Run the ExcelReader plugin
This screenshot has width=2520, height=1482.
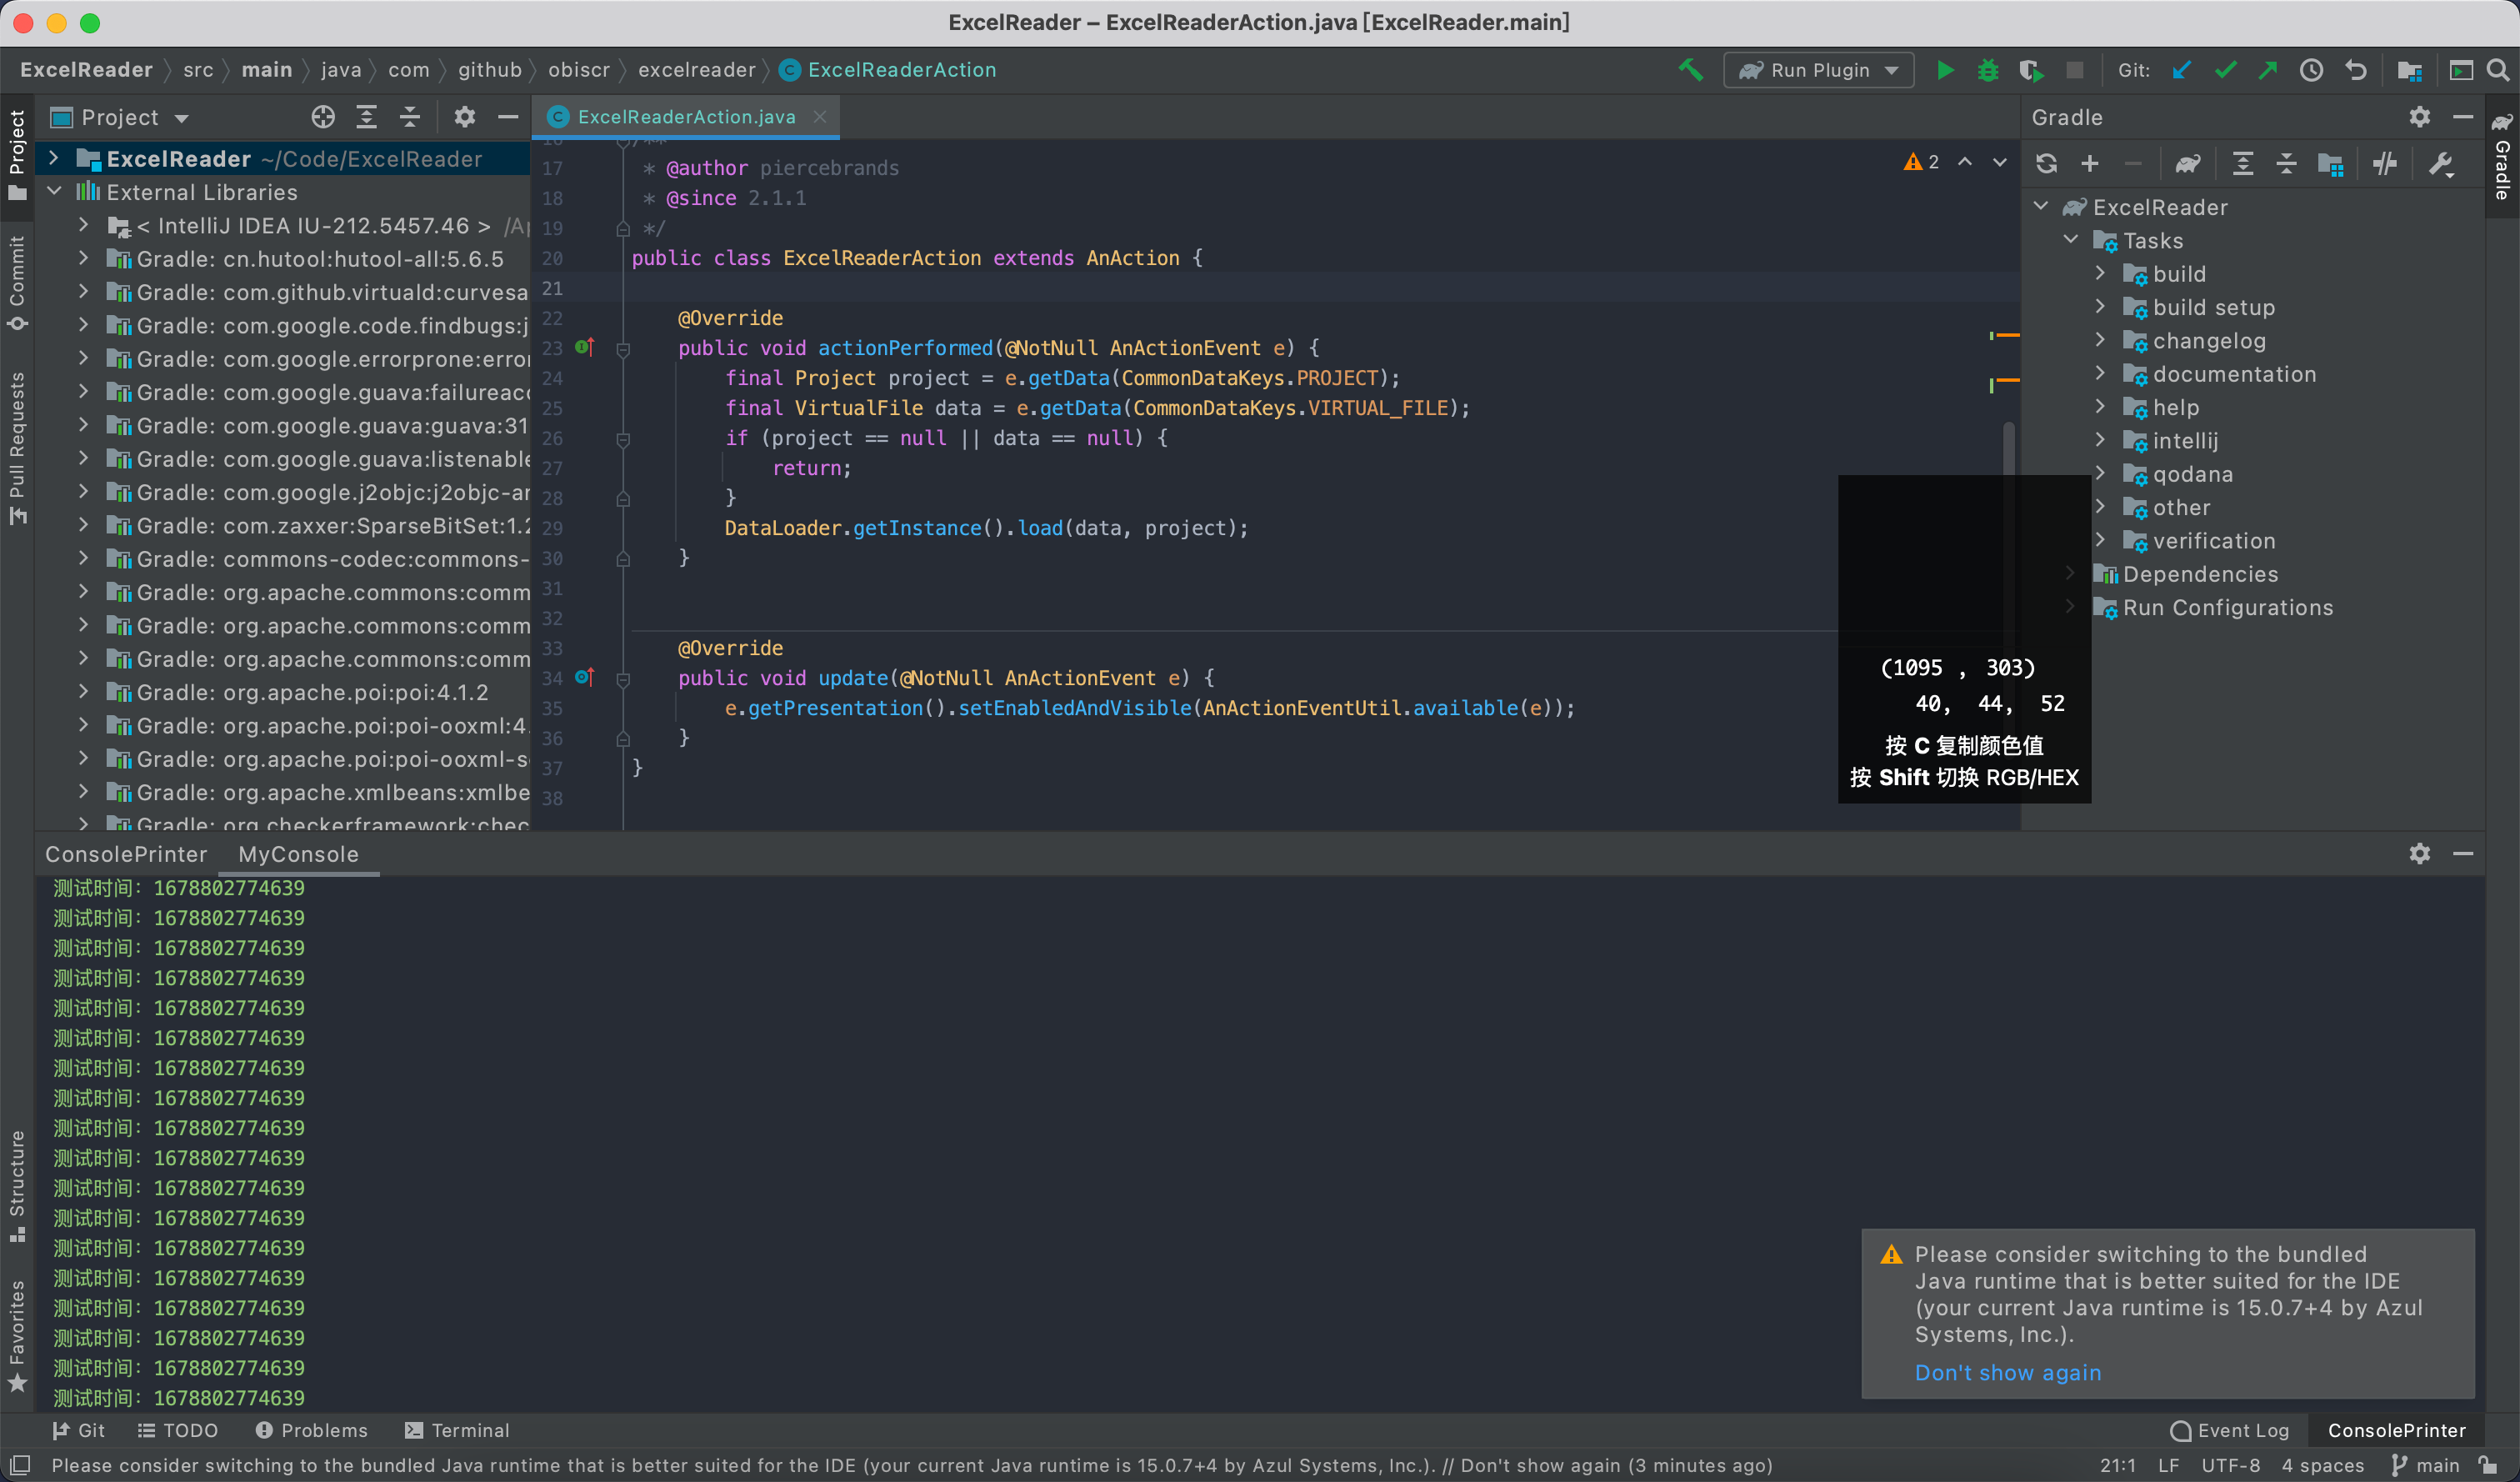tap(1944, 70)
